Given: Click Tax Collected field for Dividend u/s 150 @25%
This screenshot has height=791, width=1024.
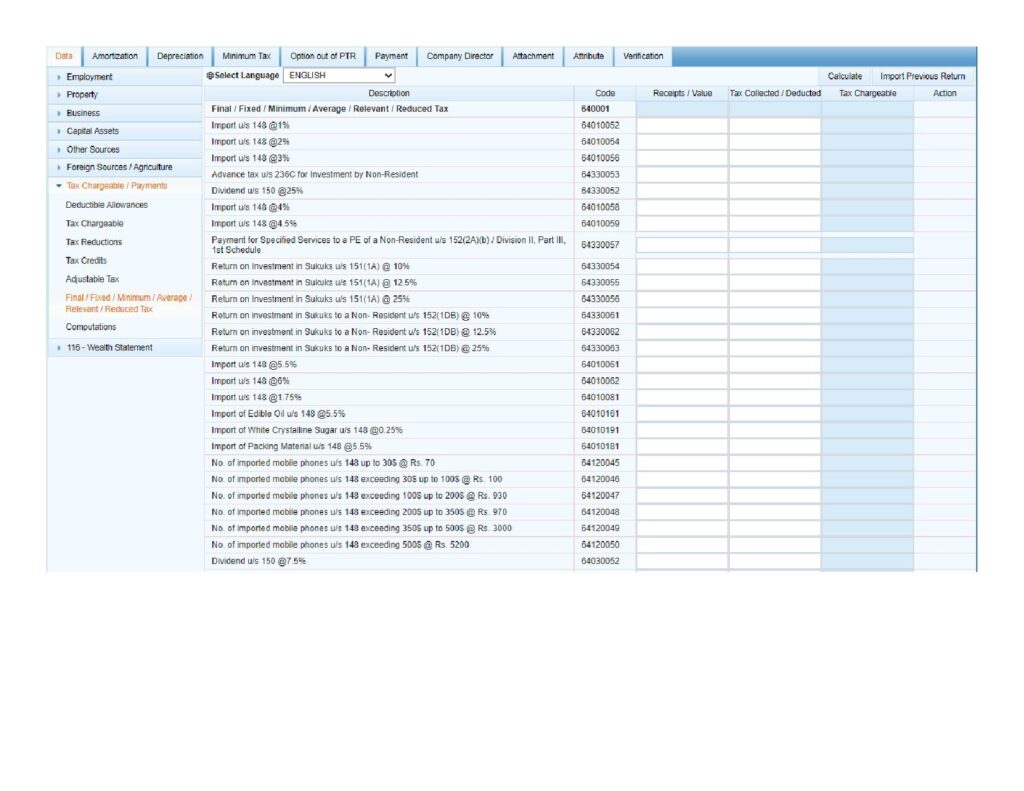Looking at the screenshot, I should point(774,191).
